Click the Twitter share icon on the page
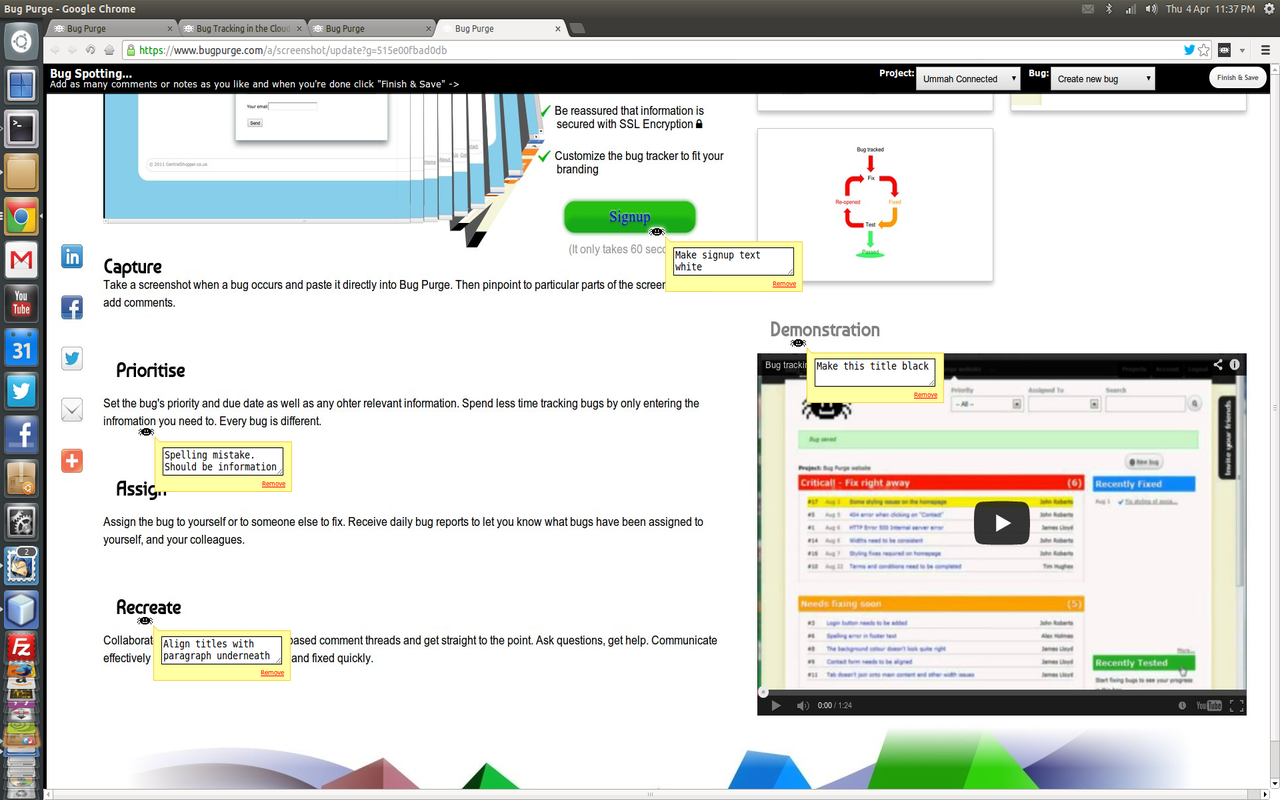Screen dimensions: 1280x800 [x=72, y=358]
